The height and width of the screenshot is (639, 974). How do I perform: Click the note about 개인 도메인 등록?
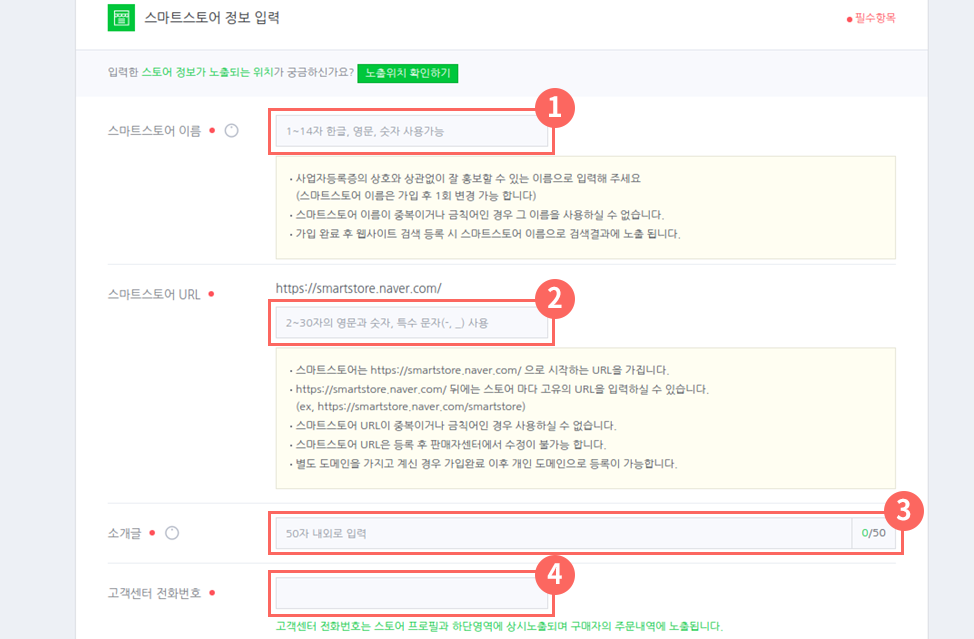pyautogui.click(x=483, y=464)
